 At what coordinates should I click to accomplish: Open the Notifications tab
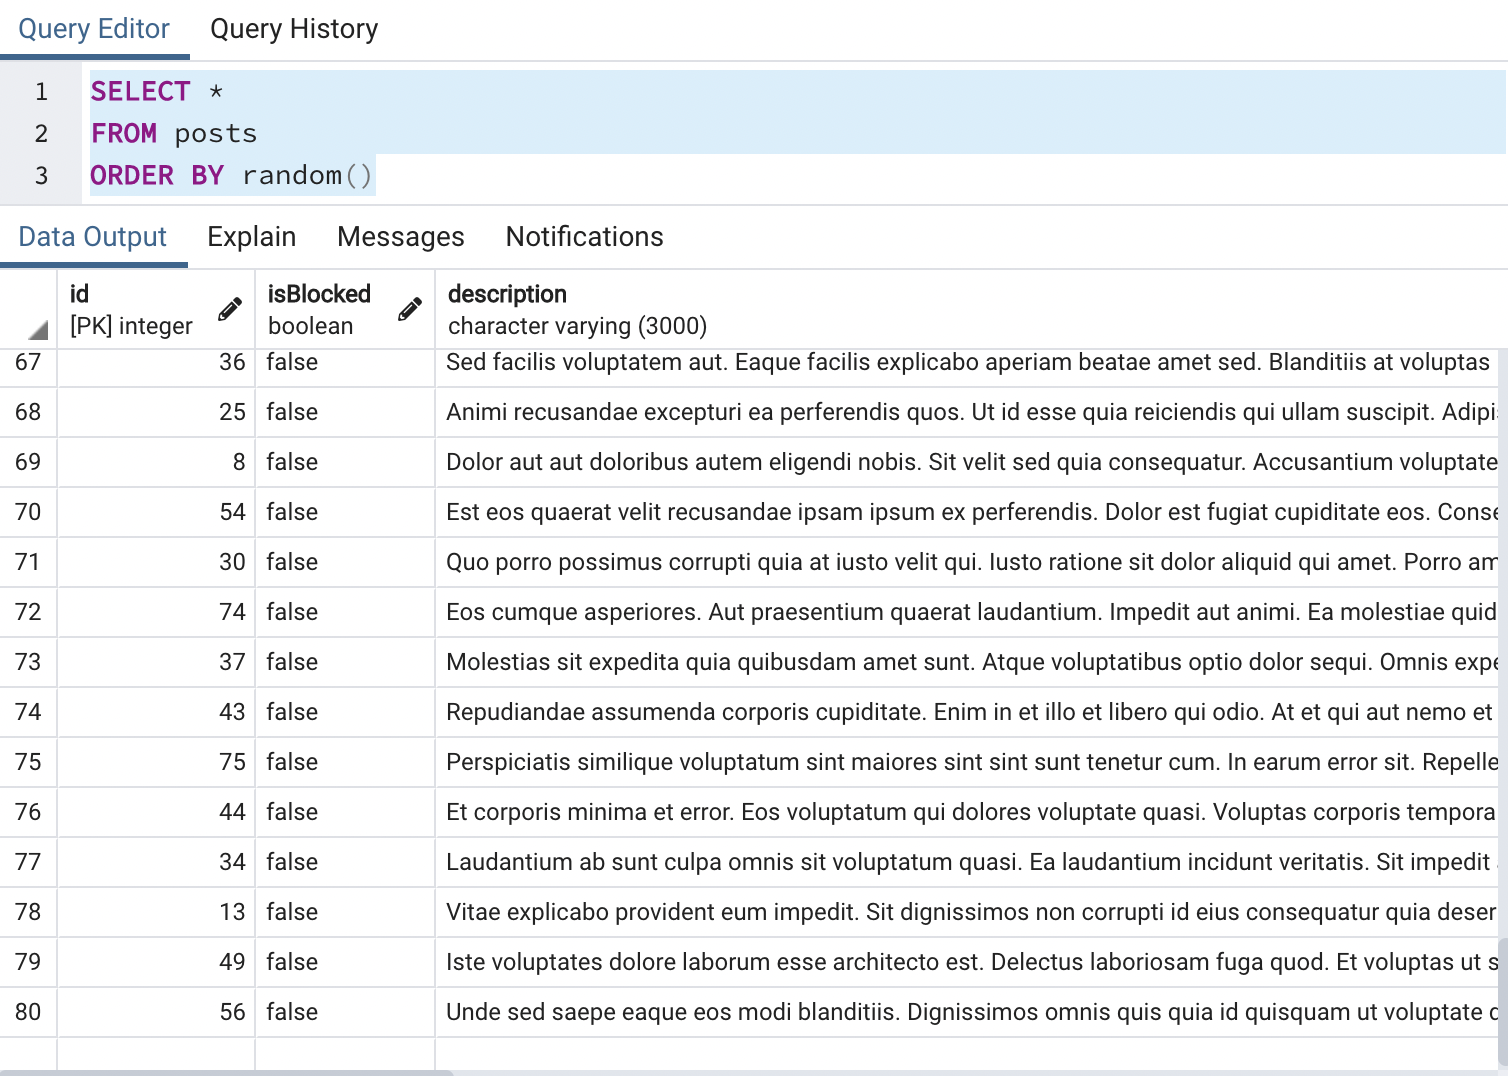point(585,237)
